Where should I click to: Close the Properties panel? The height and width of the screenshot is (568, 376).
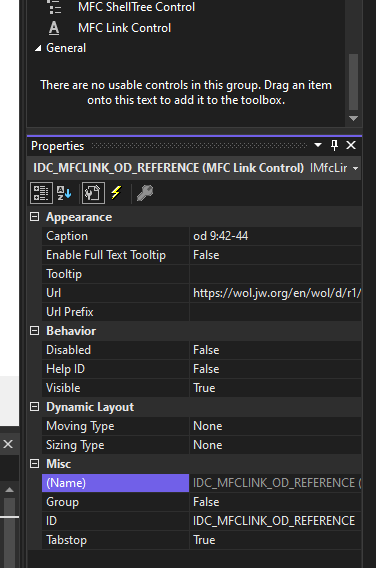pyautogui.click(x=351, y=145)
